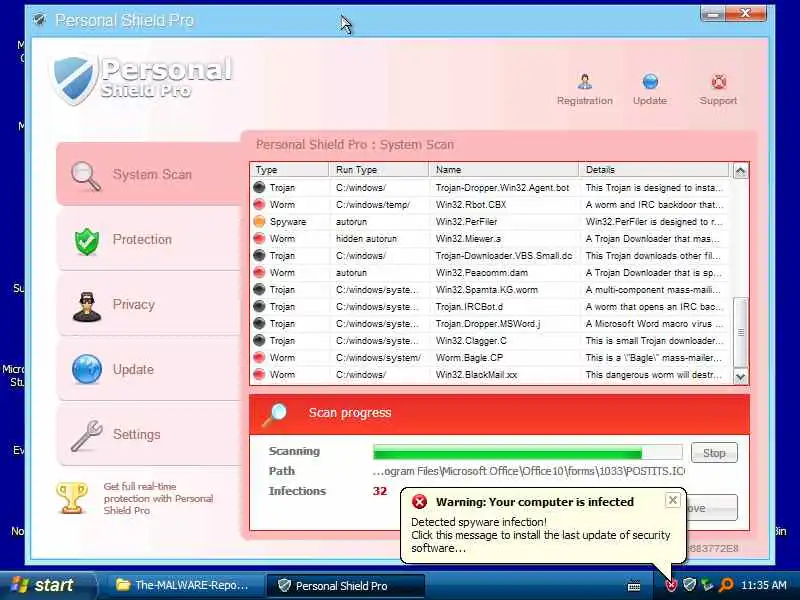
Task: Sort by the Run Type column header
Action: click(379, 169)
